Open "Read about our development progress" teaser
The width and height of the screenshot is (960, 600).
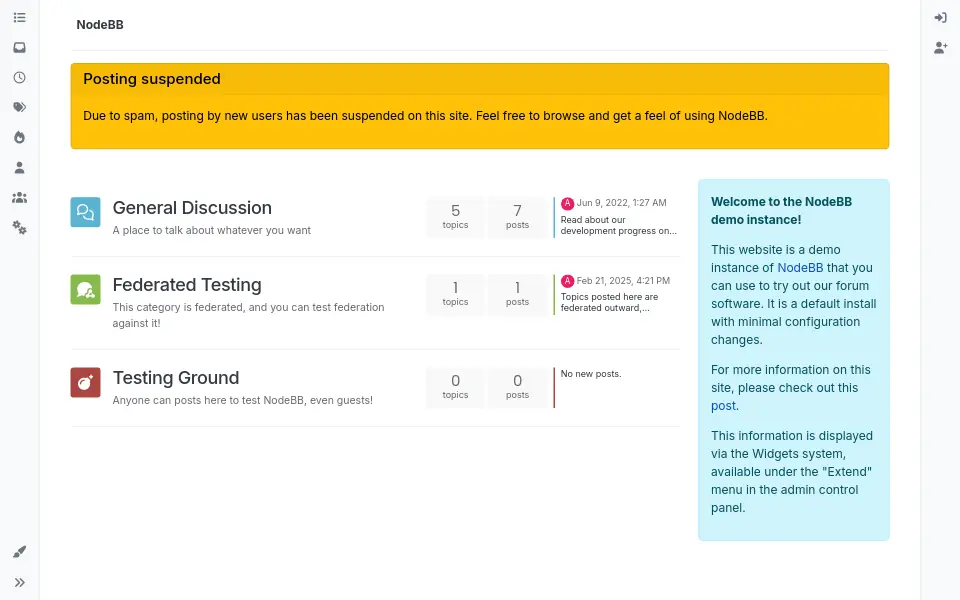pyautogui.click(x=618, y=225)
